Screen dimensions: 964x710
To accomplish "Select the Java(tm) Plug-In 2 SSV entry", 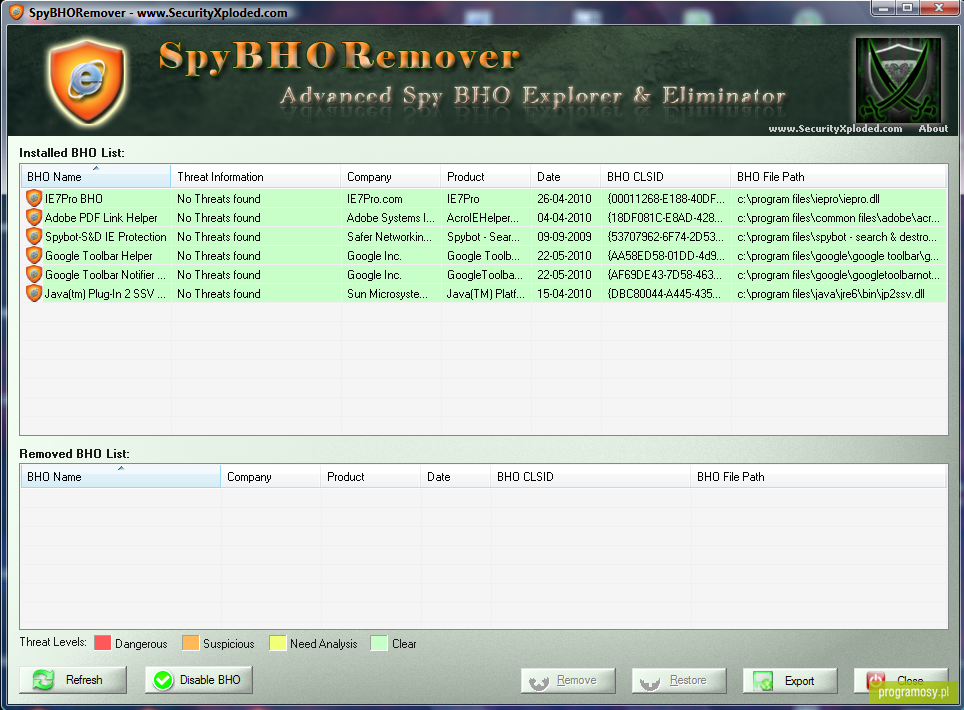I will tap(105, 294).
